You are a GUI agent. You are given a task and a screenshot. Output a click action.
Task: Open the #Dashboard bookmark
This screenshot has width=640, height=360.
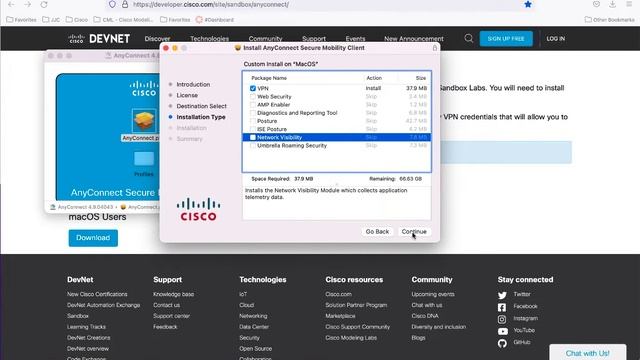pos(215,20)
